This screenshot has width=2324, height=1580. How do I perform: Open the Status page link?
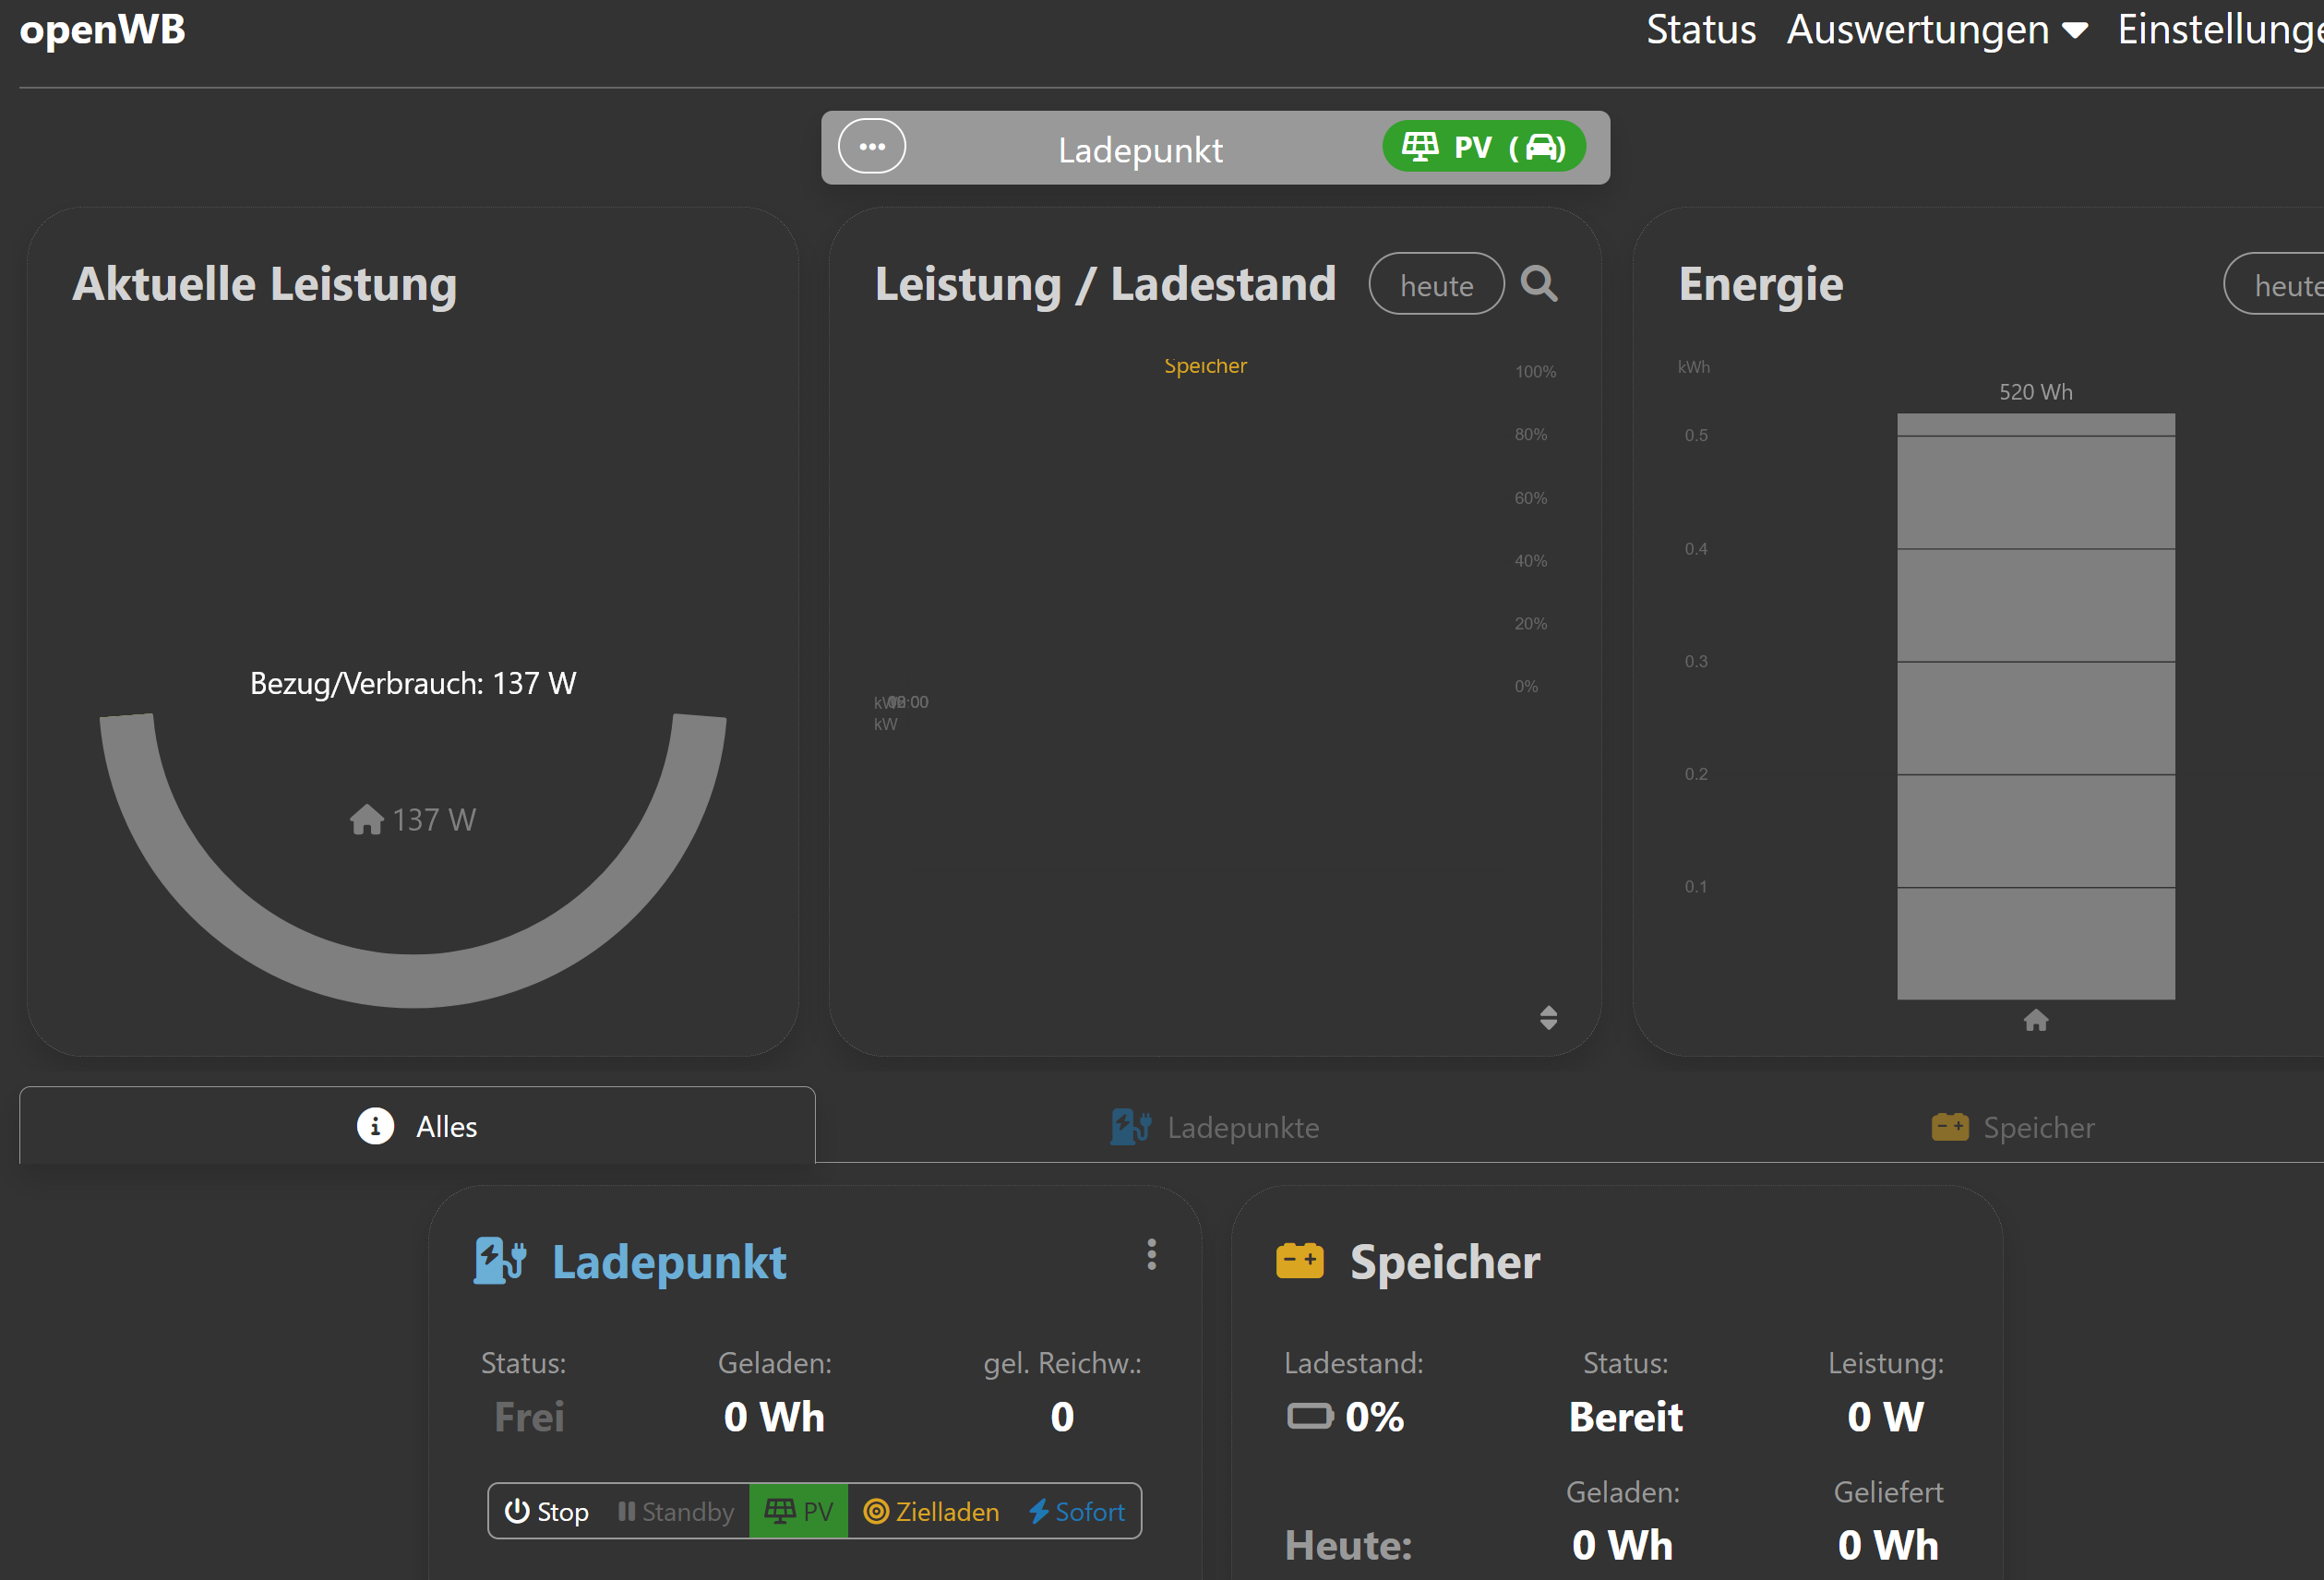1700,30
